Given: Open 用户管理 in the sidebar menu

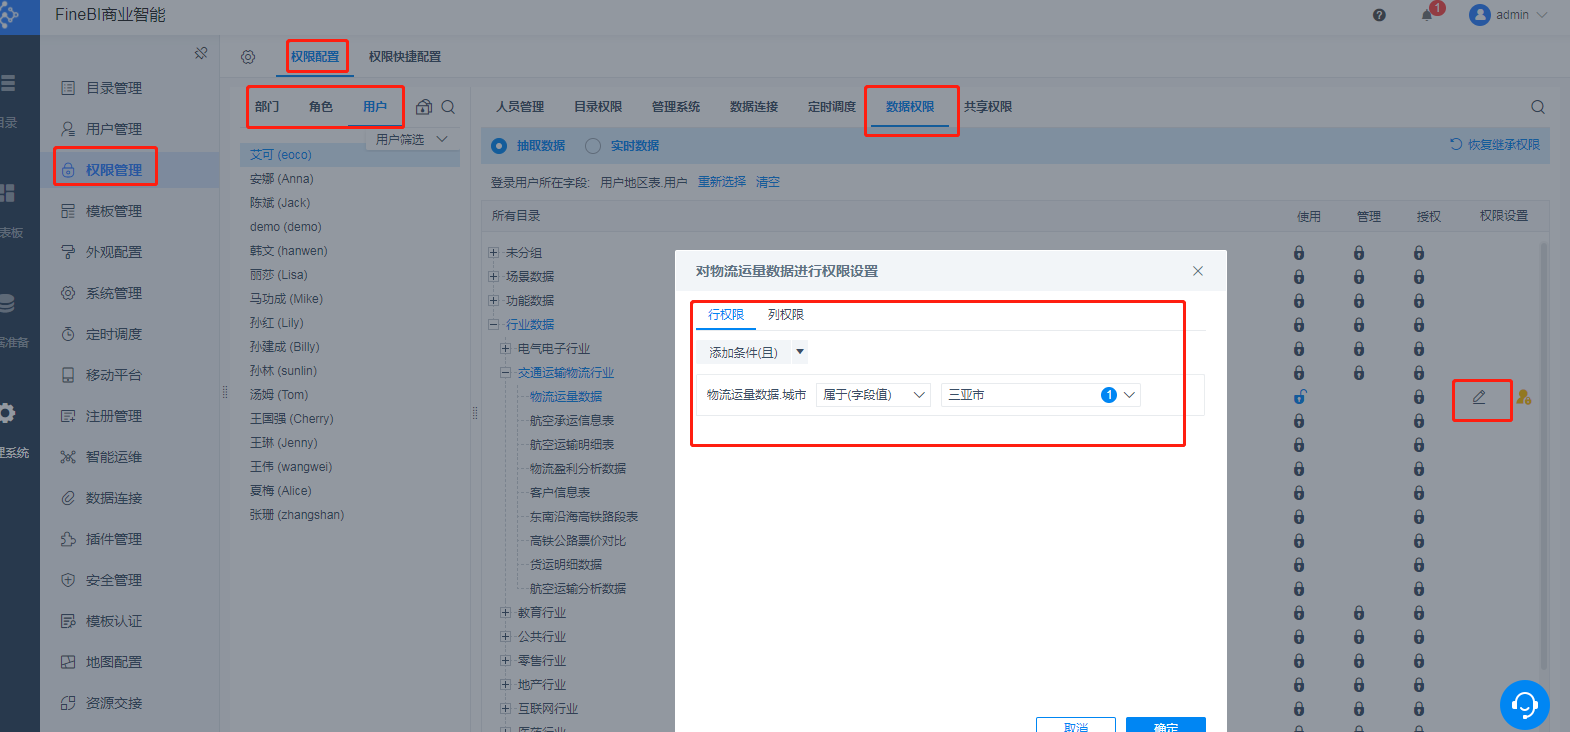Looking at the screenshot, I should point(114,129).
